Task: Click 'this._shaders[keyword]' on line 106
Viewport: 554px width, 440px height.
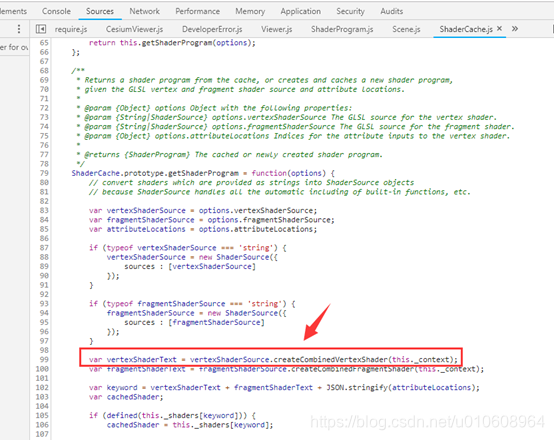Action: point(221,425)
